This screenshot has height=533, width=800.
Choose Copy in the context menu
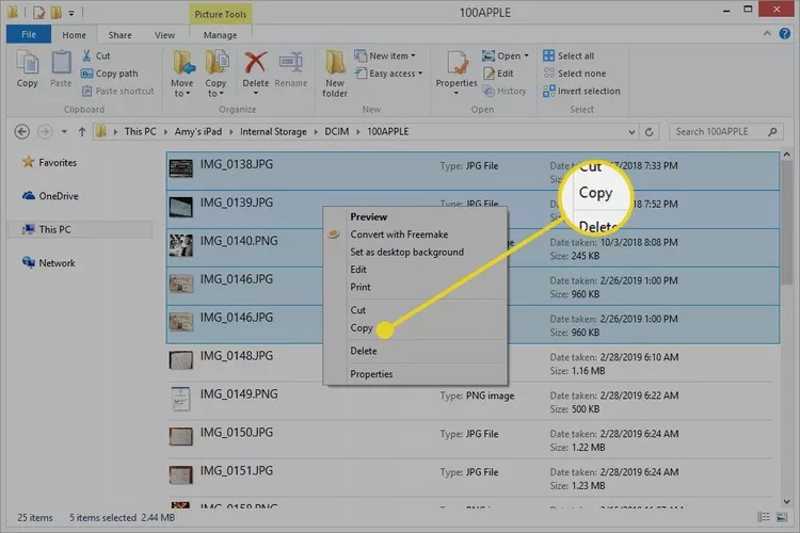coord(362,328)
